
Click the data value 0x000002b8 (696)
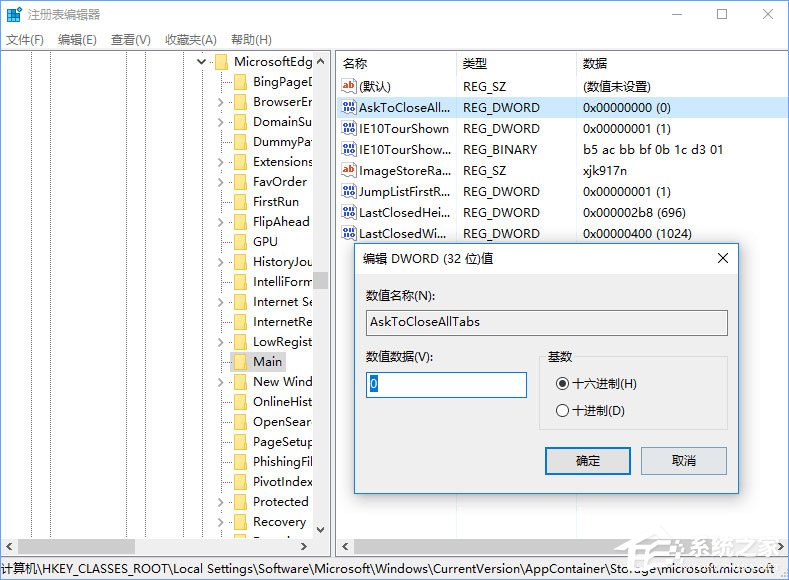(x=634, y=213)
